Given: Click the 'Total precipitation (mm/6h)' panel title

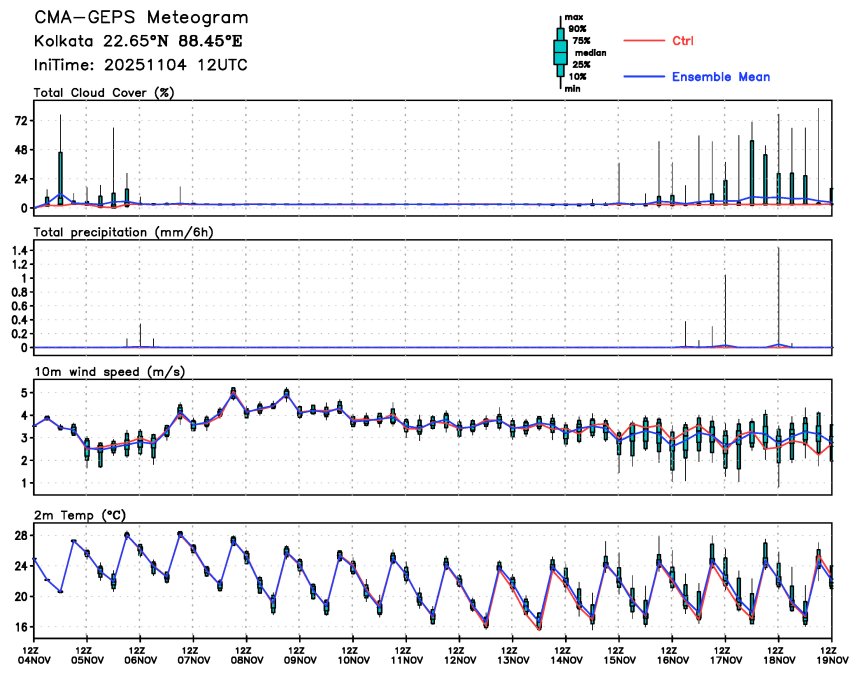Looking at the screenshot, I should 123,232.
